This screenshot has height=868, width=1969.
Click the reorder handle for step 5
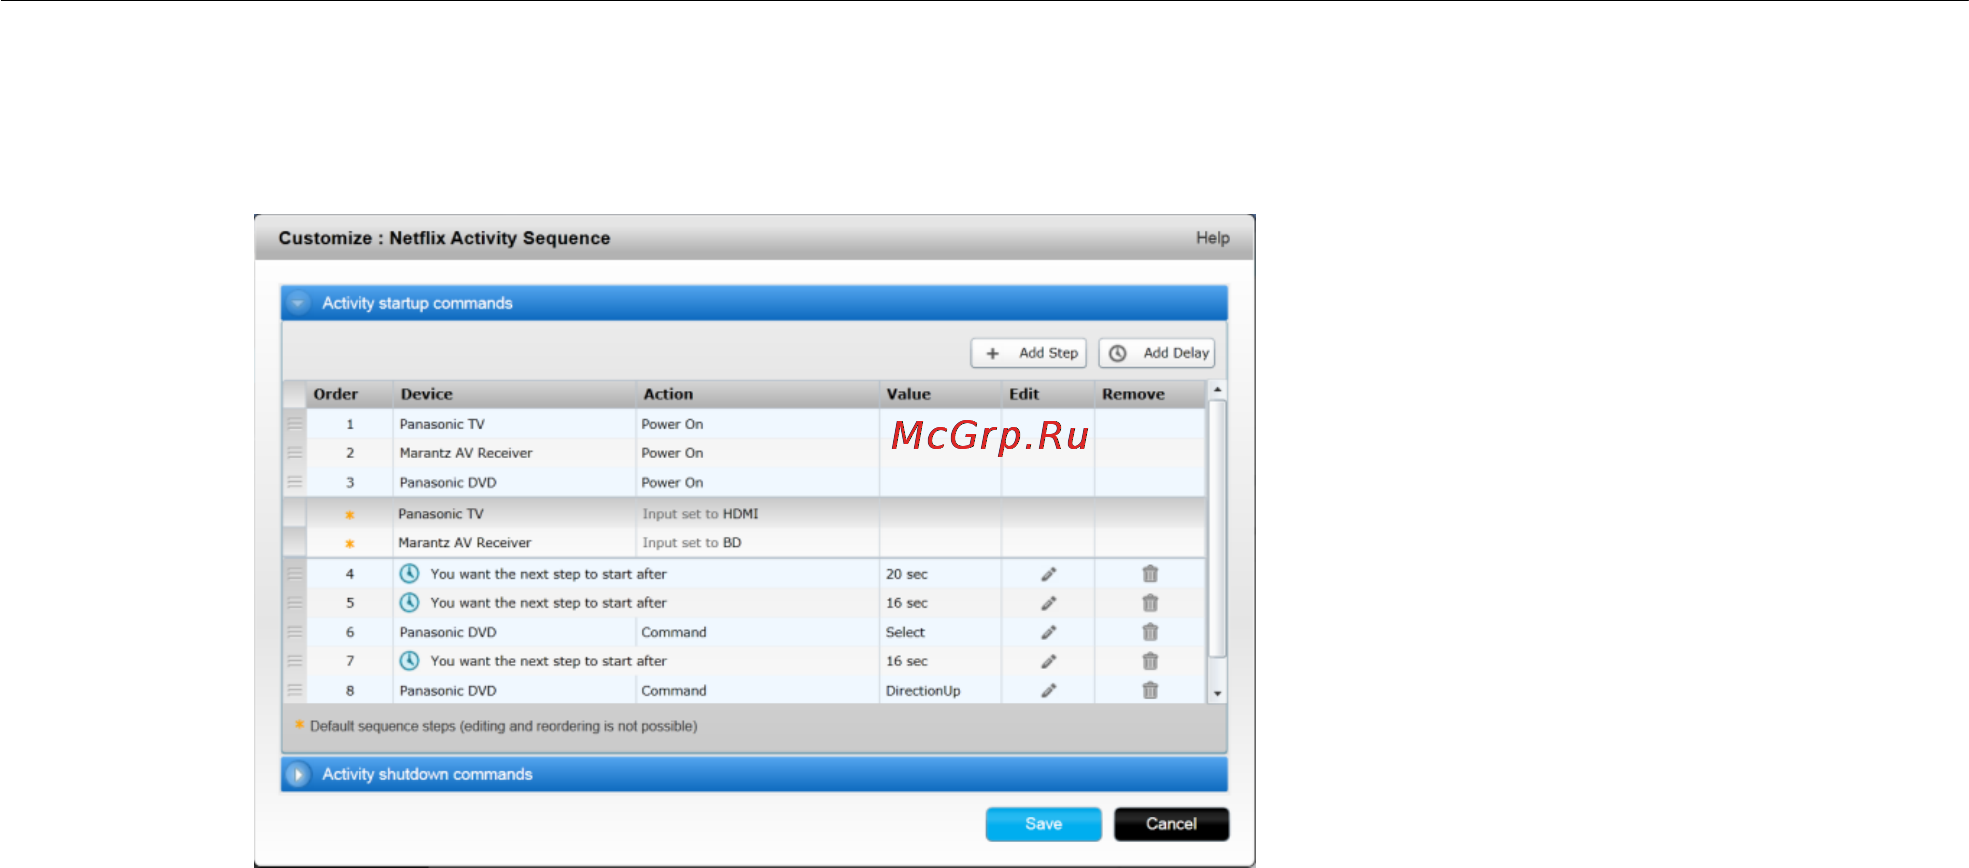(x=295, y=603)
